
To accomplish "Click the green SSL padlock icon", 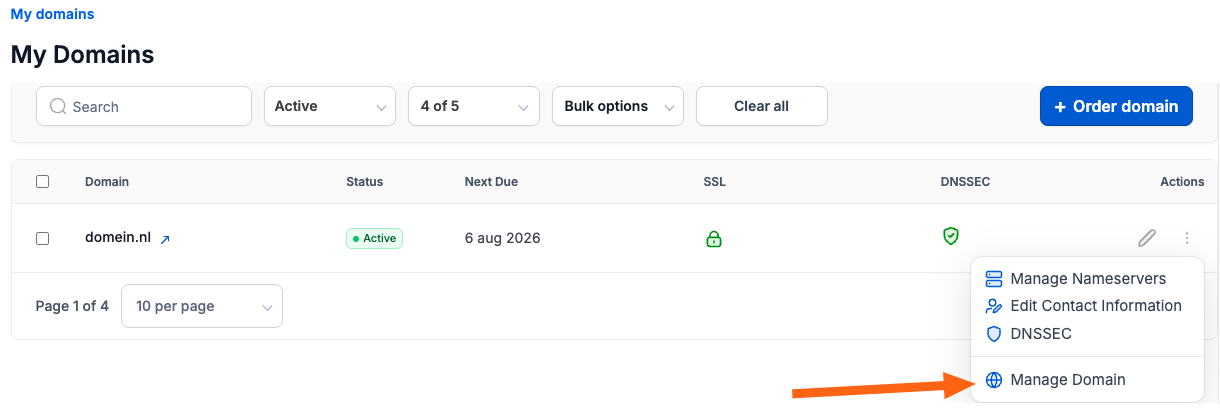I will [x=713, y=238].
